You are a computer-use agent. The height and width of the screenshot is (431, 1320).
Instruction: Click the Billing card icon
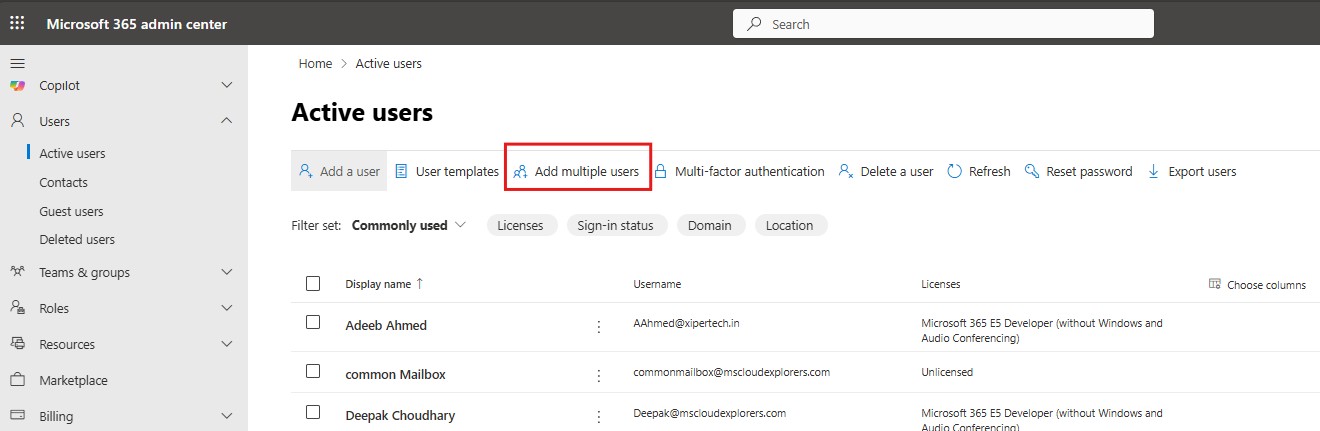[17, 416]
